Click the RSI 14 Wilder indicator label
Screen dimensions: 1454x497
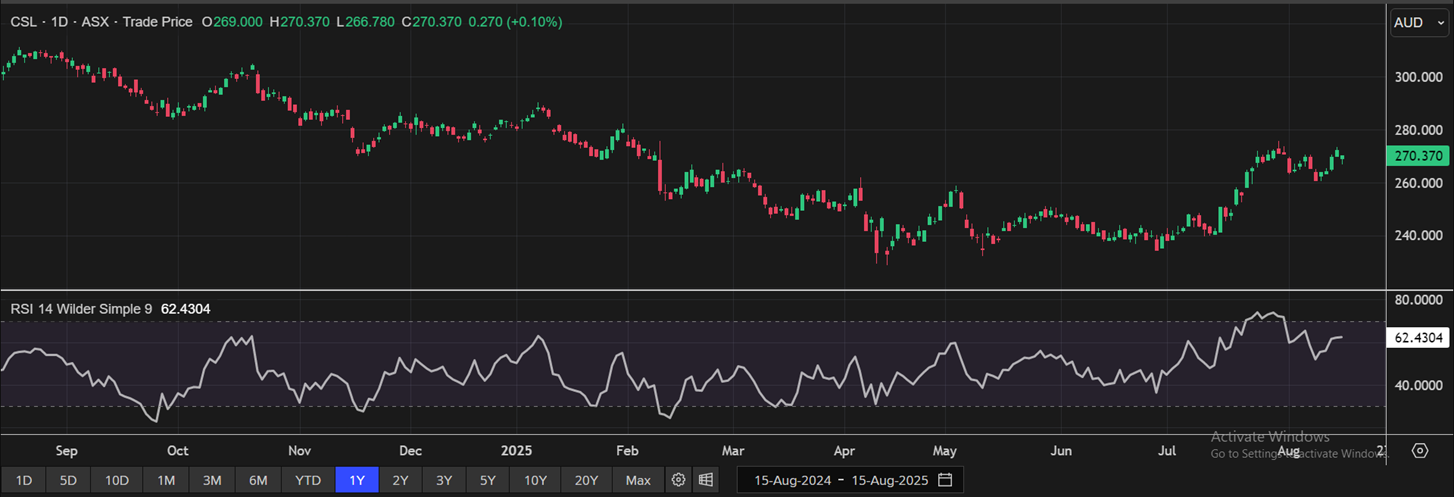81,309
